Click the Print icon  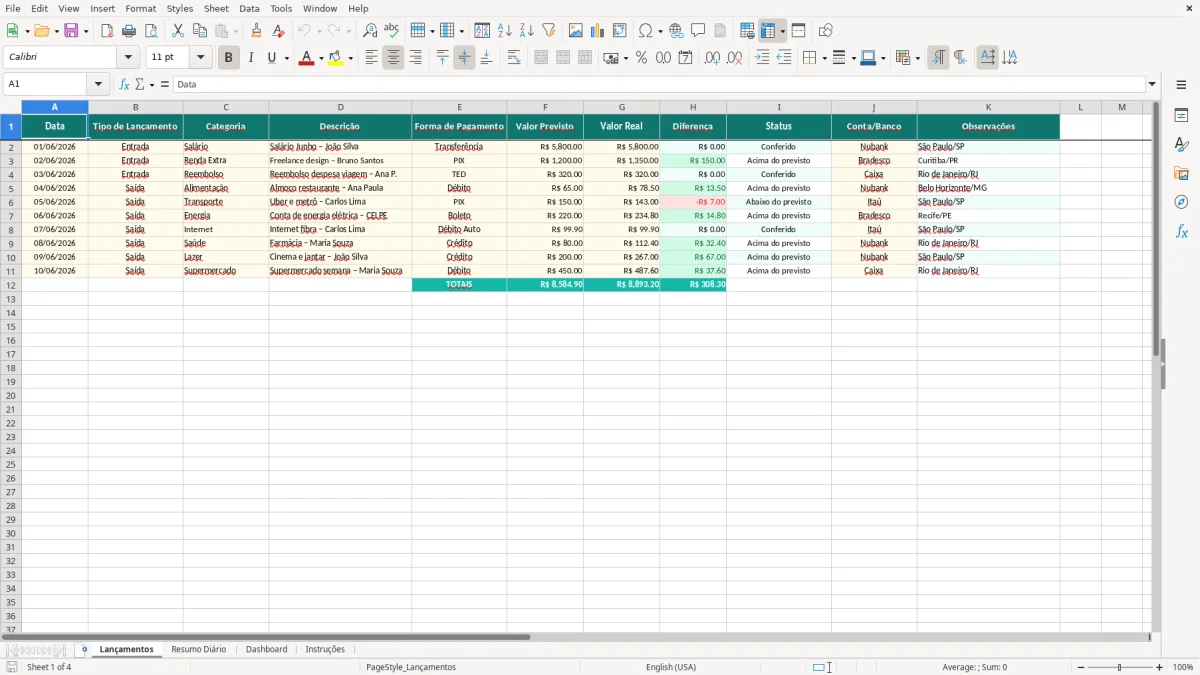pyautogui.click(x=129, y=31)
